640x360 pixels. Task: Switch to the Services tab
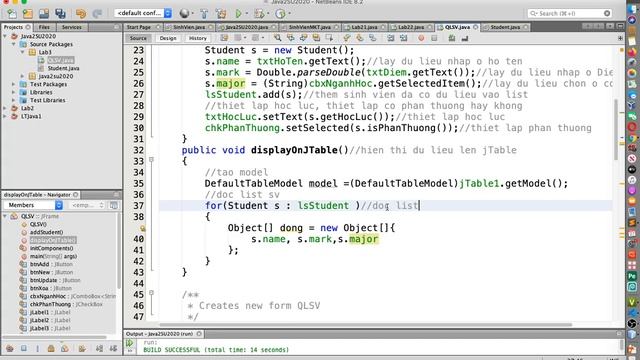[71, 27]
